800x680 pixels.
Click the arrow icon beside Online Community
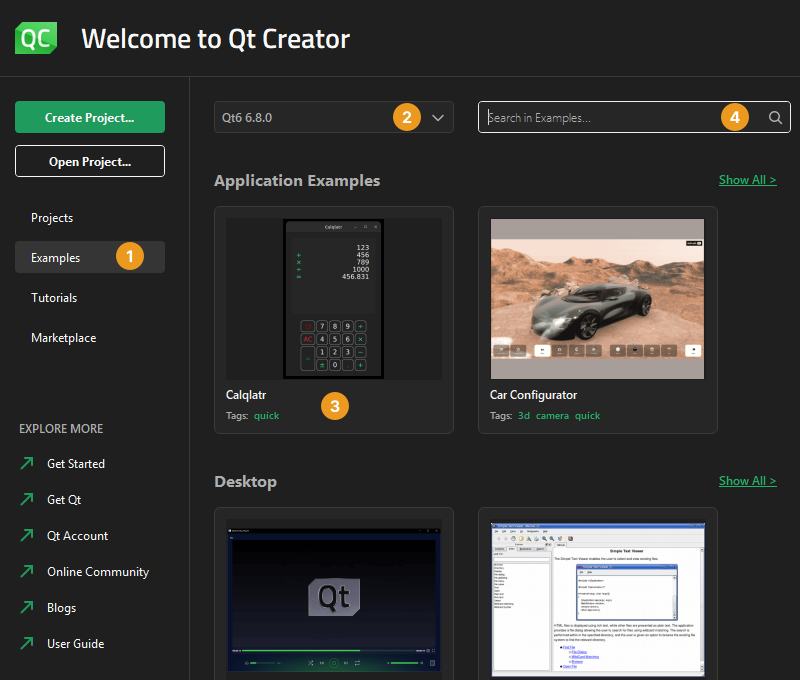(x=27, y=572)
